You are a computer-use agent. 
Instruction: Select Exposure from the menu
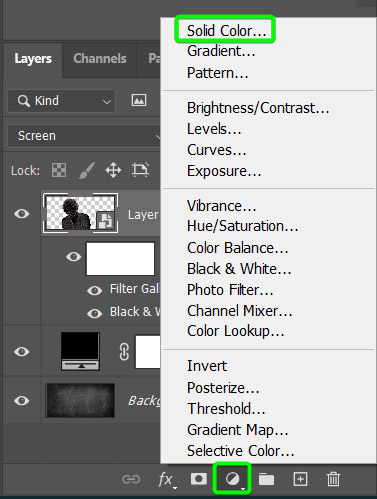coord(224,171)
